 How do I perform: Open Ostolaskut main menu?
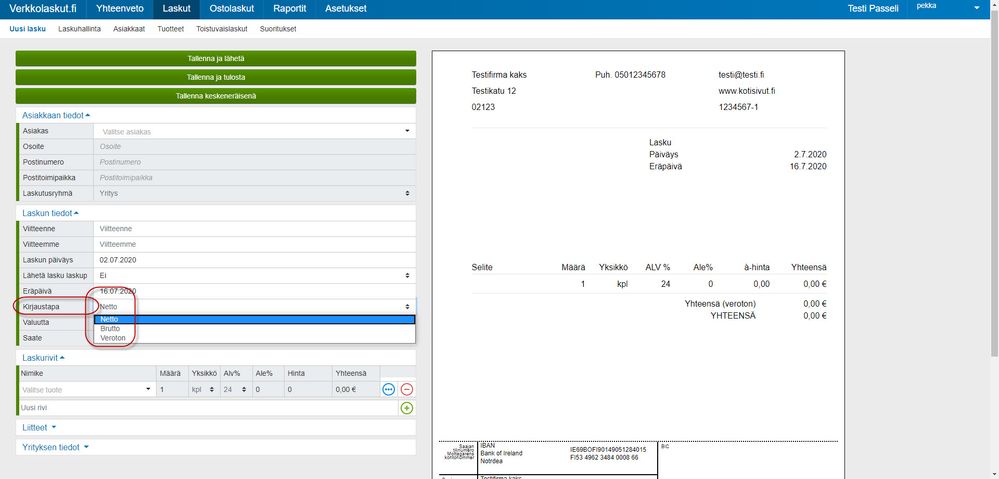tap(232, 9)
